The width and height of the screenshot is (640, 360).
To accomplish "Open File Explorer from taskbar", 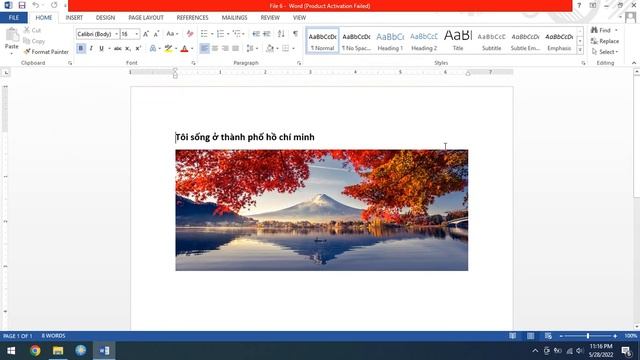I will [58, 350].
